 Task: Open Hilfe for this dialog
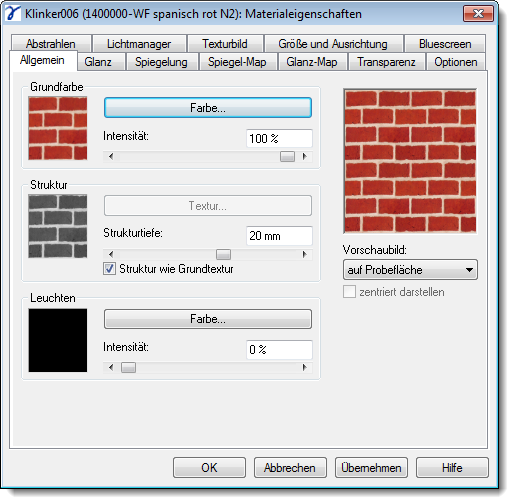(x=452, y=468)
